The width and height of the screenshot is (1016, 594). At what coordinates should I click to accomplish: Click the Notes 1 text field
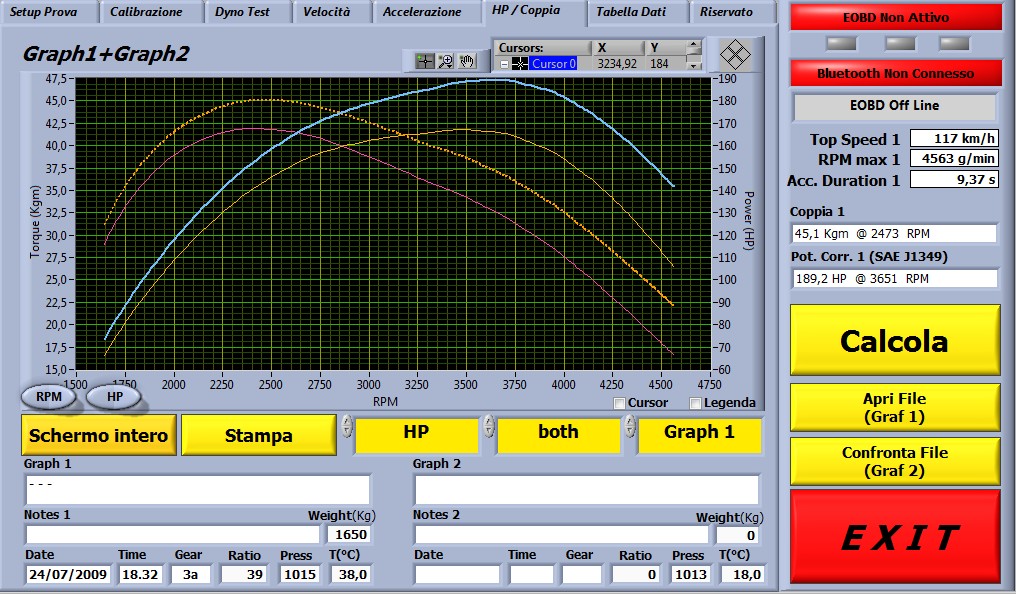tap(165, 534)
